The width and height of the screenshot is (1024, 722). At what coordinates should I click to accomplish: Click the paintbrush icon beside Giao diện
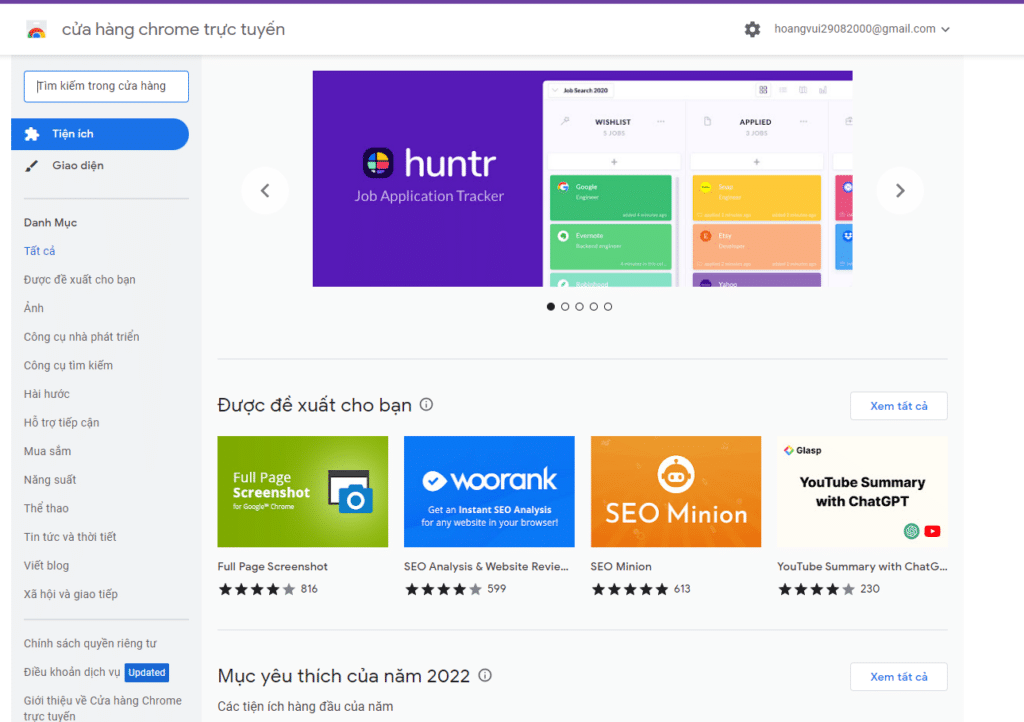pos(31,166)
